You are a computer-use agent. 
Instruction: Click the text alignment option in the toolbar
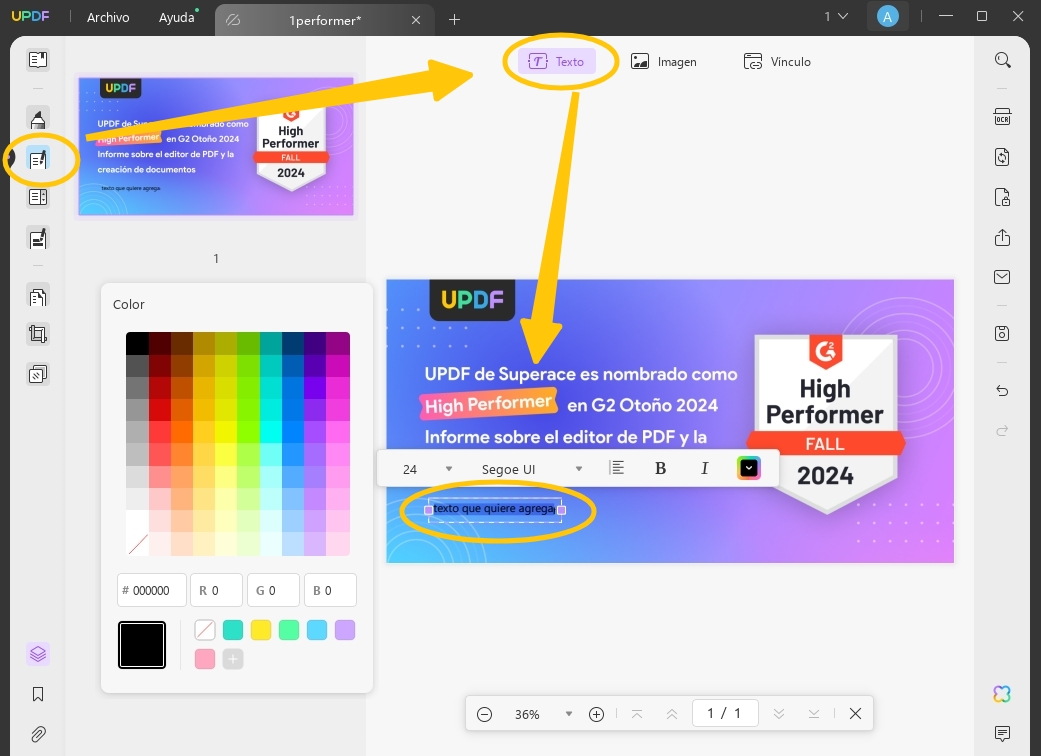pyautogui.click(x=617, y=468)
